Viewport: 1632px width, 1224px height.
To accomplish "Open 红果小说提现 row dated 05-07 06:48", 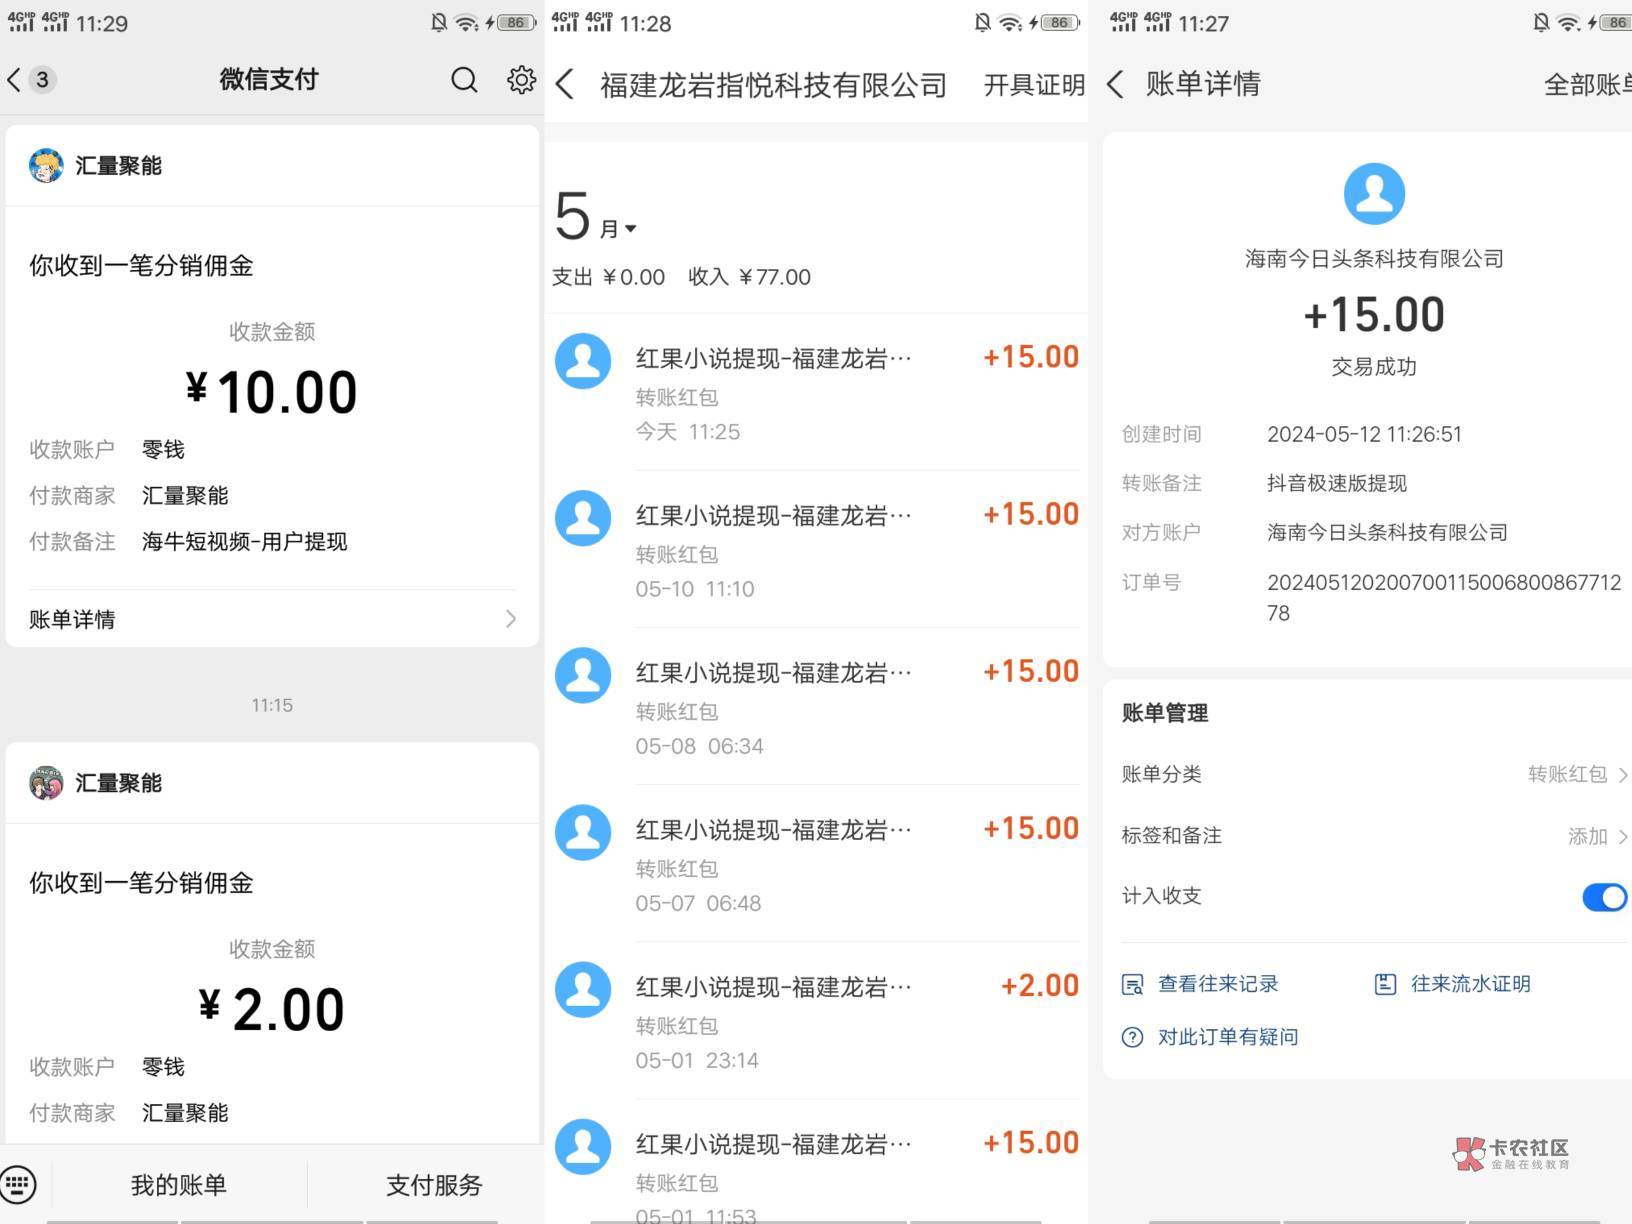I will click(x=816, y=863).
